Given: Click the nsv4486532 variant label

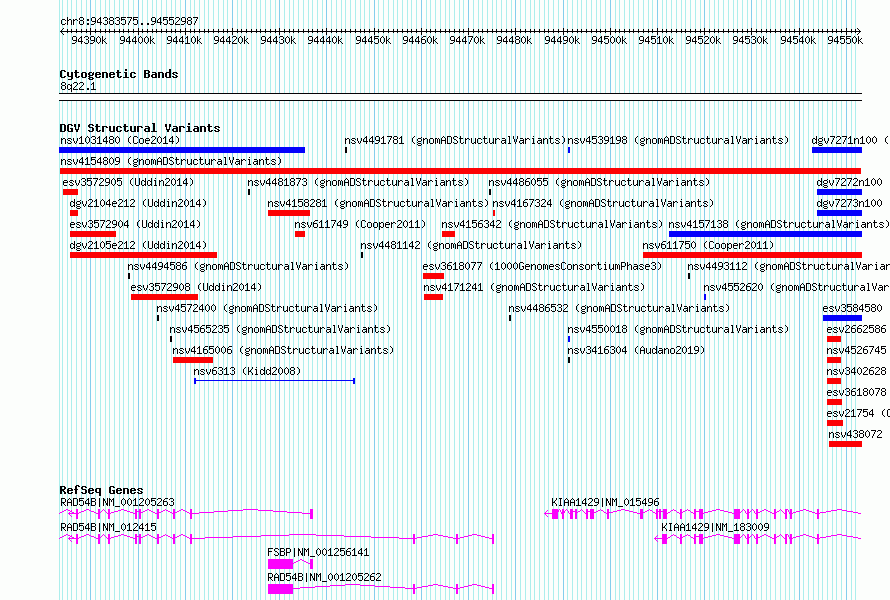Looking at the screenshot, I should (x=619, y=308).
